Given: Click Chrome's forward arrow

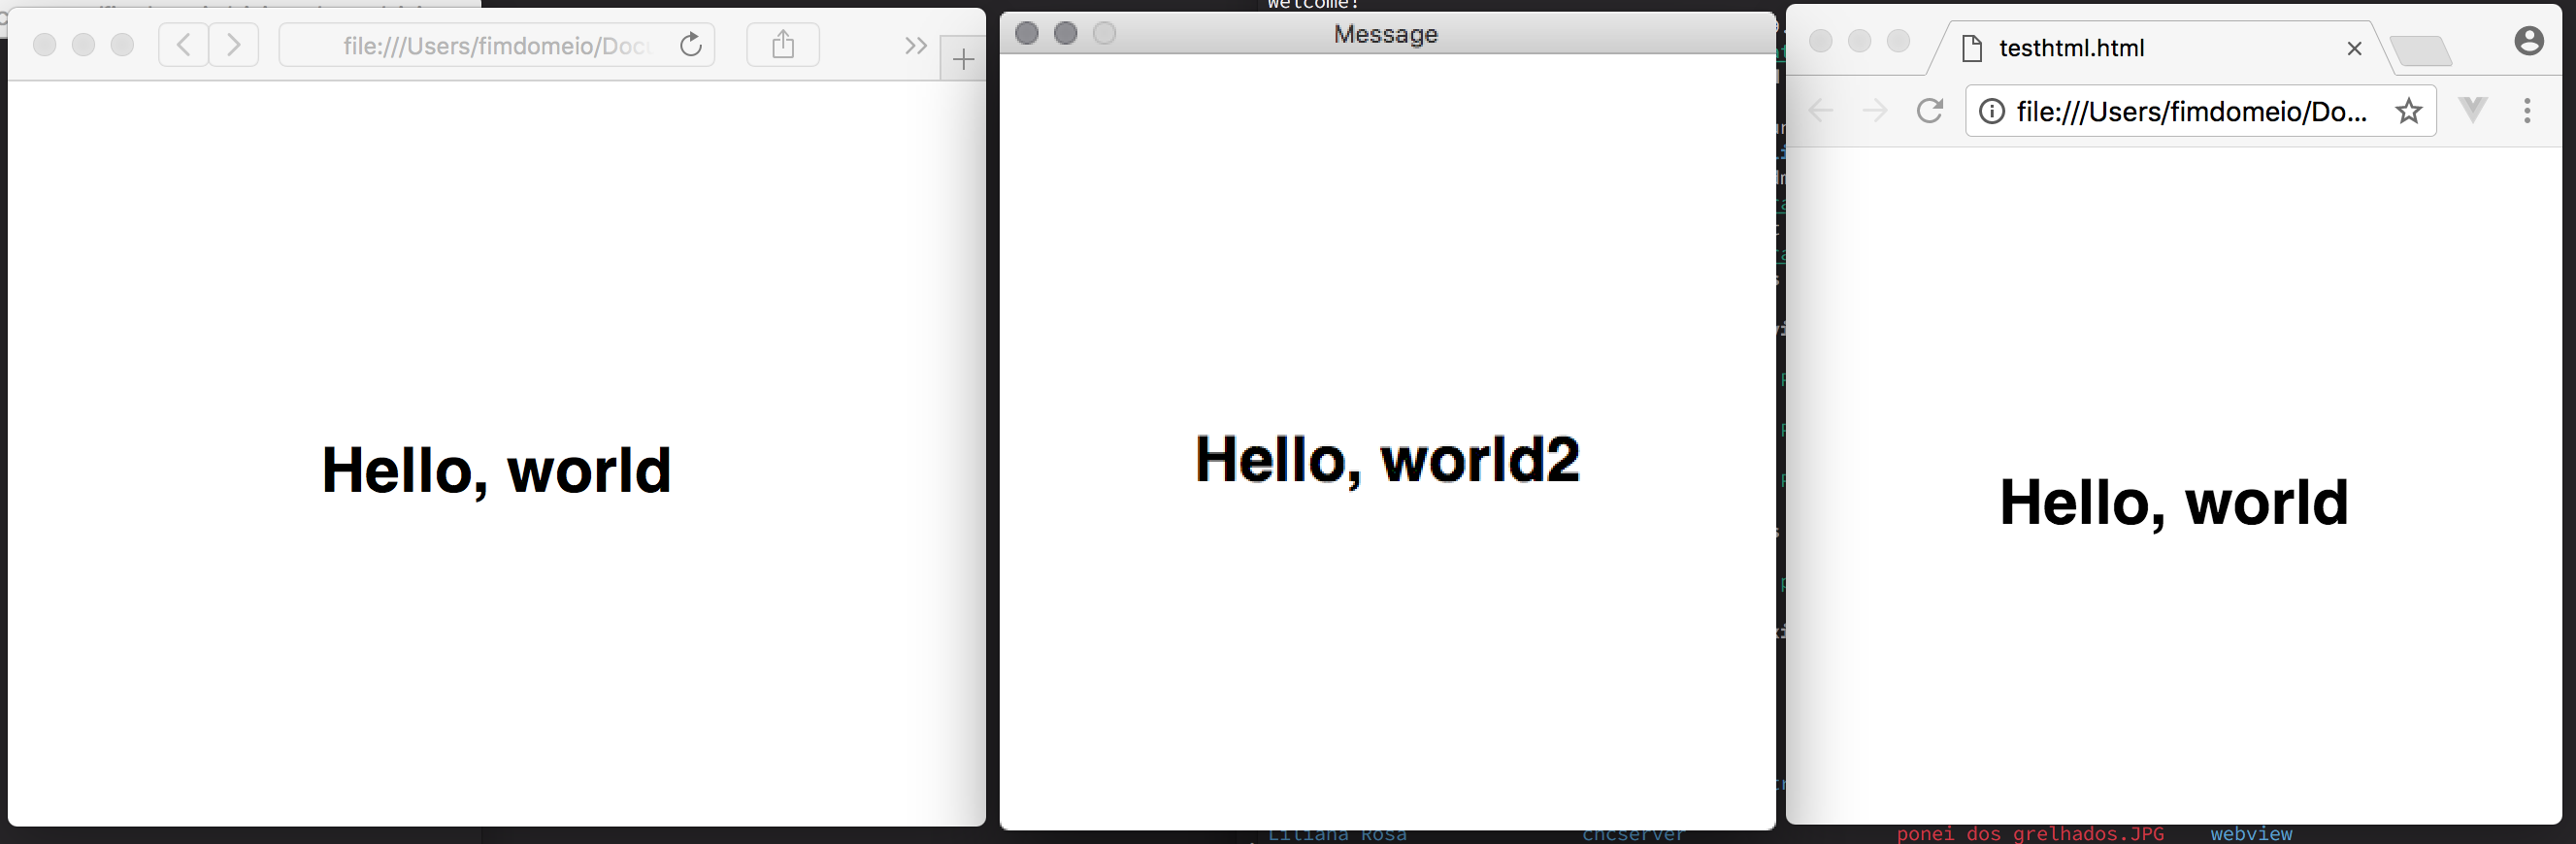Looking at the screenshot, I should tap(1875, 110).
